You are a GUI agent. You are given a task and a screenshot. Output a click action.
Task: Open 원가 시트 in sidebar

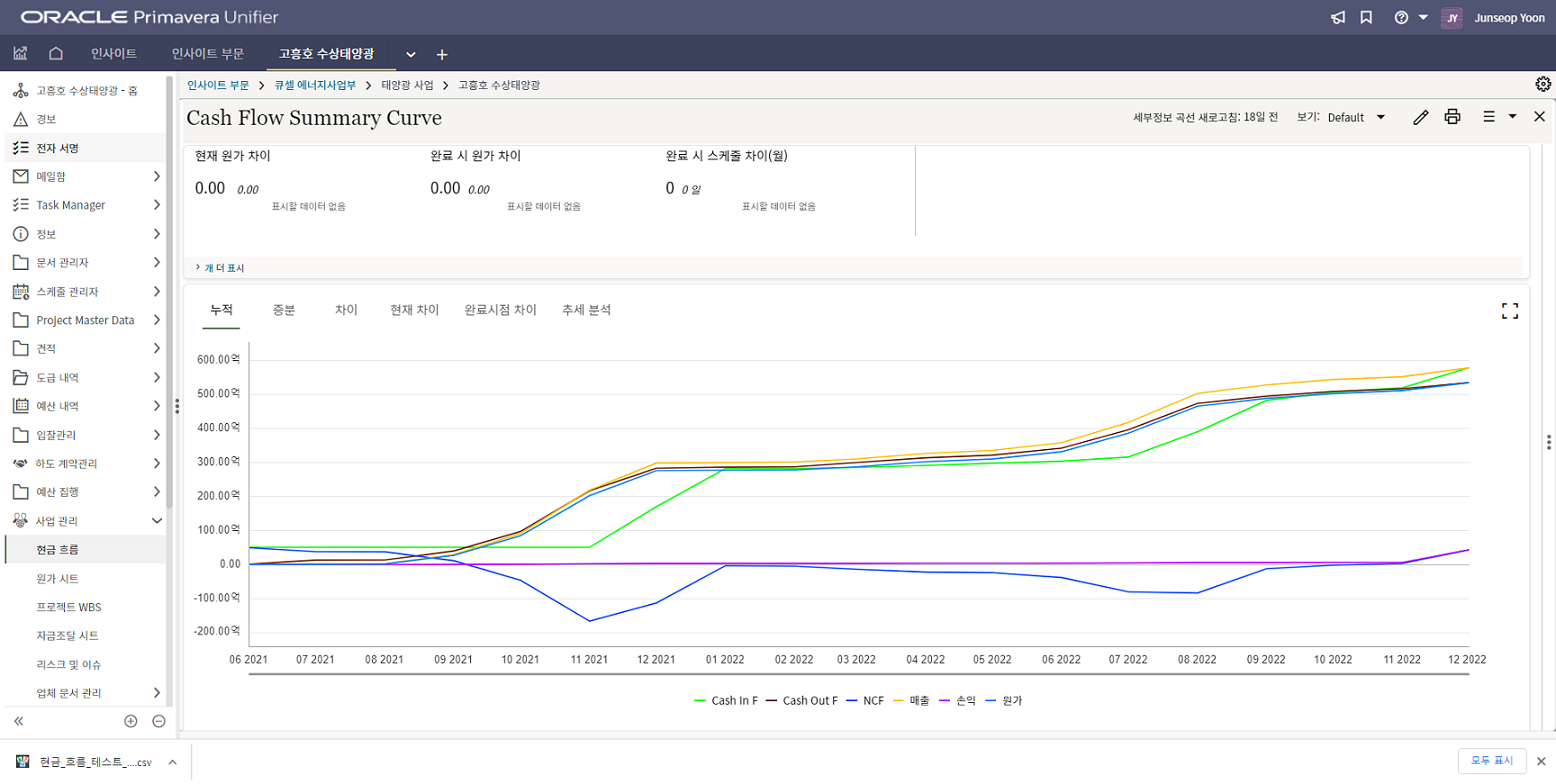57,579
